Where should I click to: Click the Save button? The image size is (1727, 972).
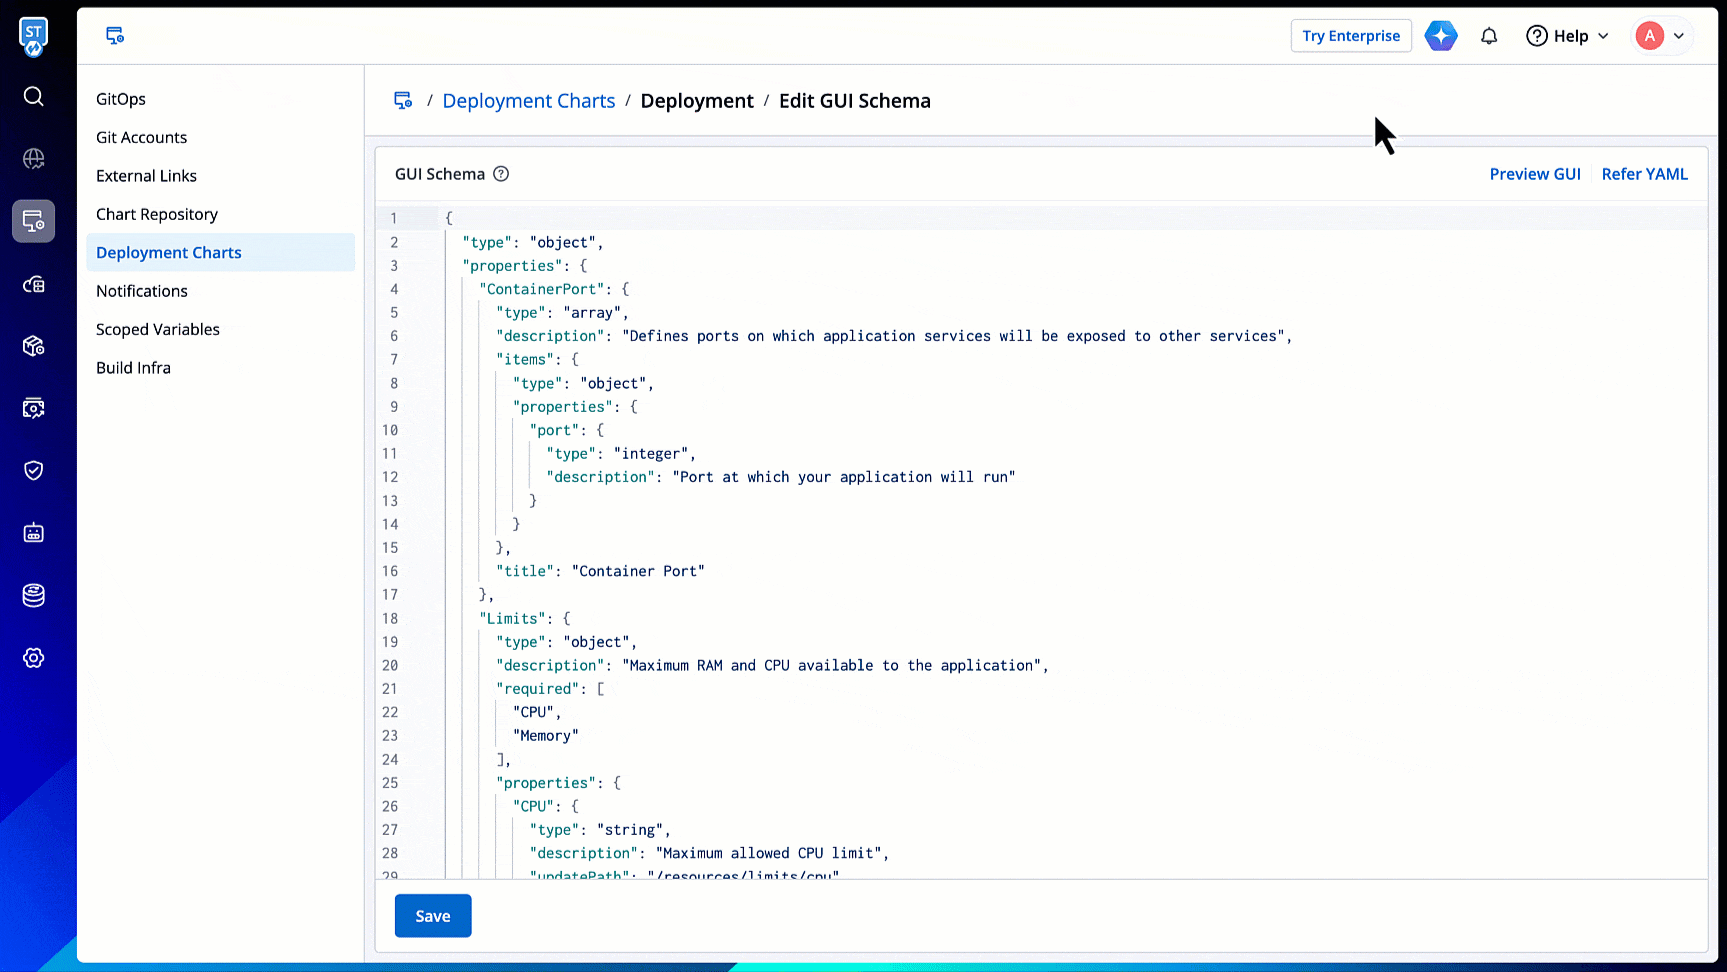433,916
